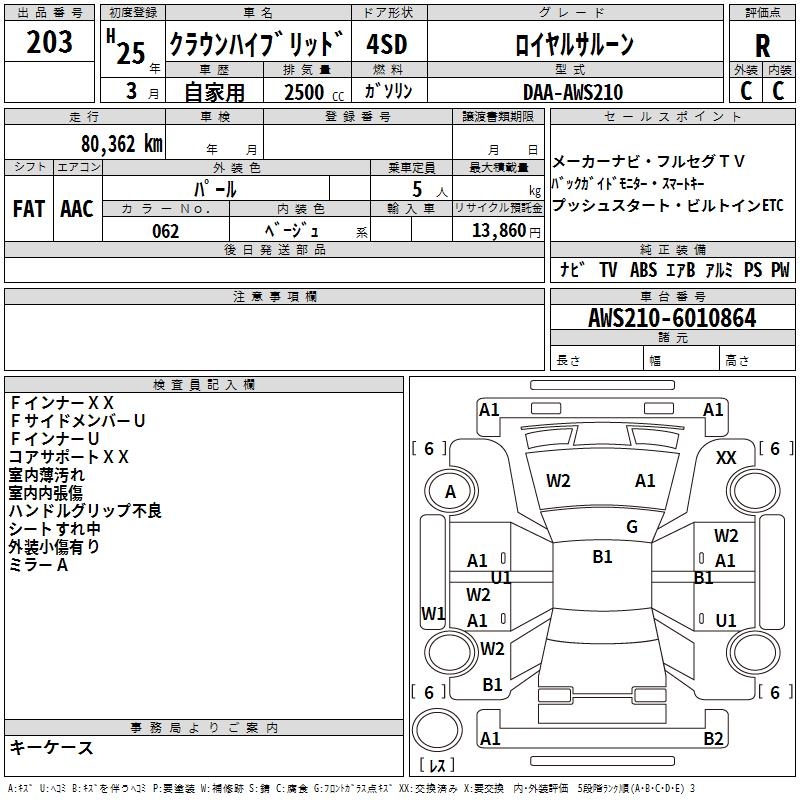Click the lot number "203"
The width and height of the screenshot is (800, 800).
[x=49, y=42]
